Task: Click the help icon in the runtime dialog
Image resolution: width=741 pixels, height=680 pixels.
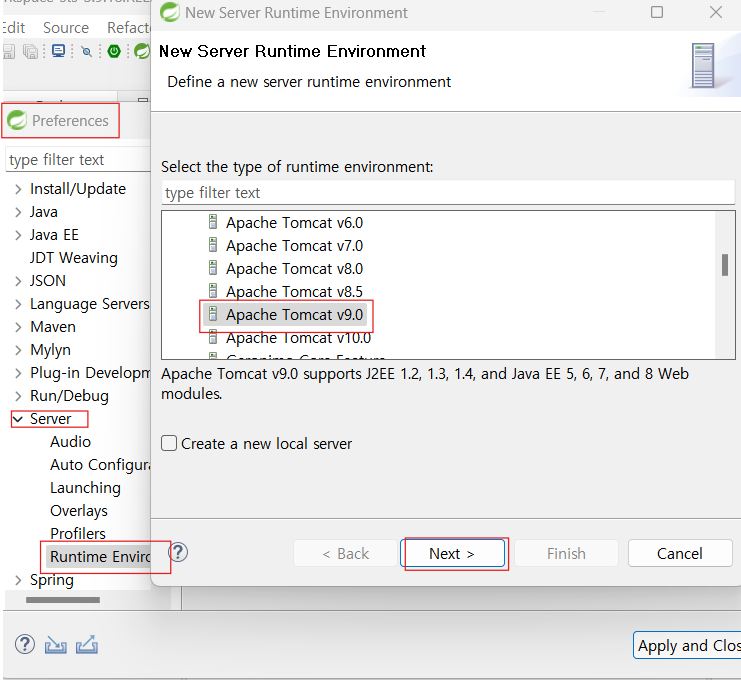Action: 178,552
